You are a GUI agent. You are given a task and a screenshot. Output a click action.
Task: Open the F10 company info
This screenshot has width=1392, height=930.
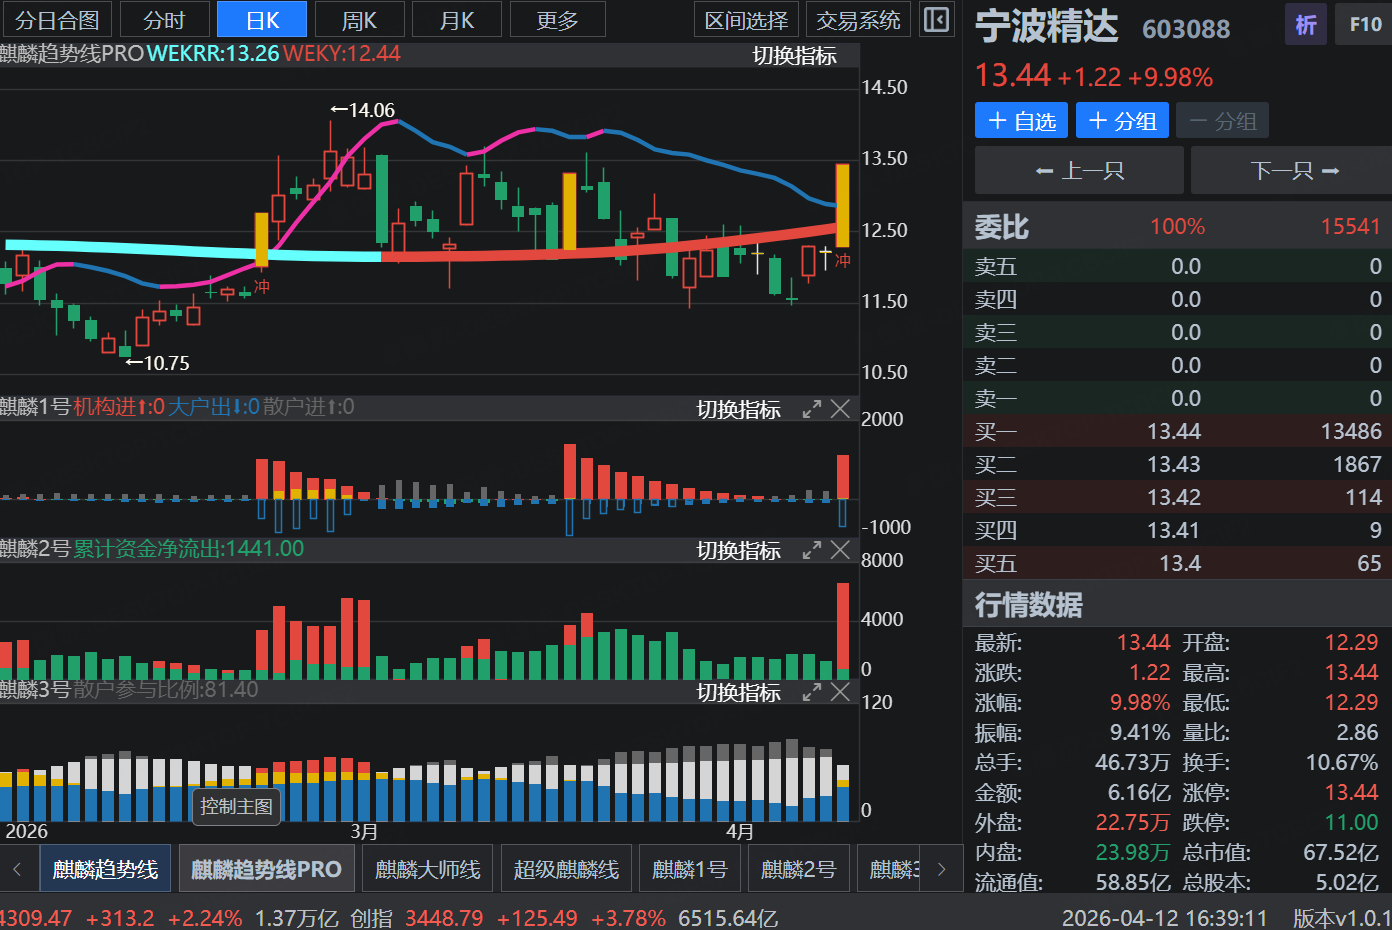coord(1364,25)
